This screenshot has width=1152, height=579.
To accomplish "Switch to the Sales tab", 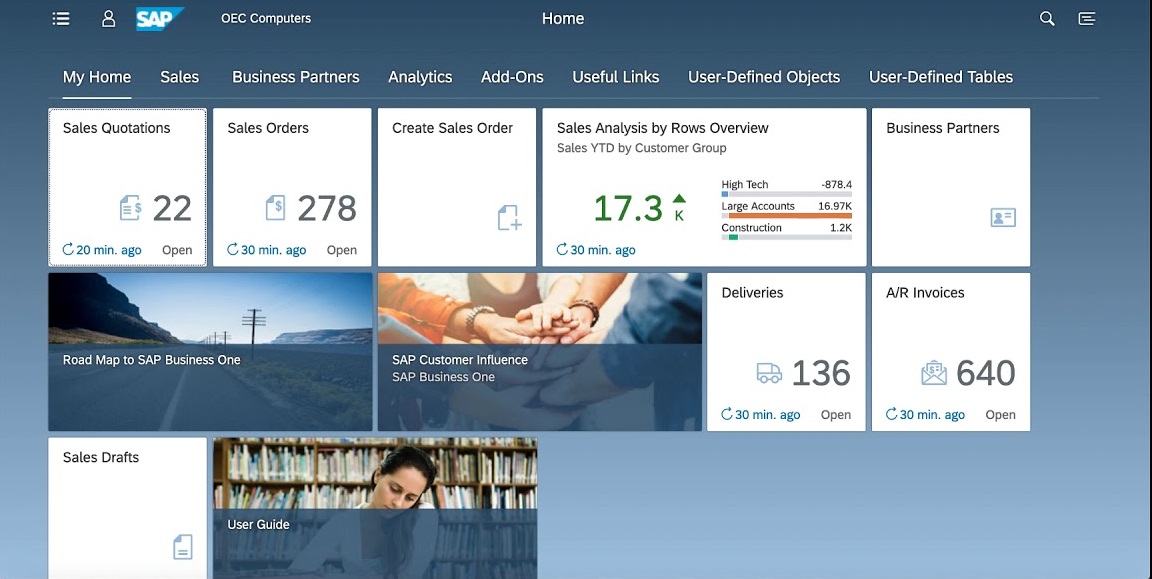I will tap(180, 77).
